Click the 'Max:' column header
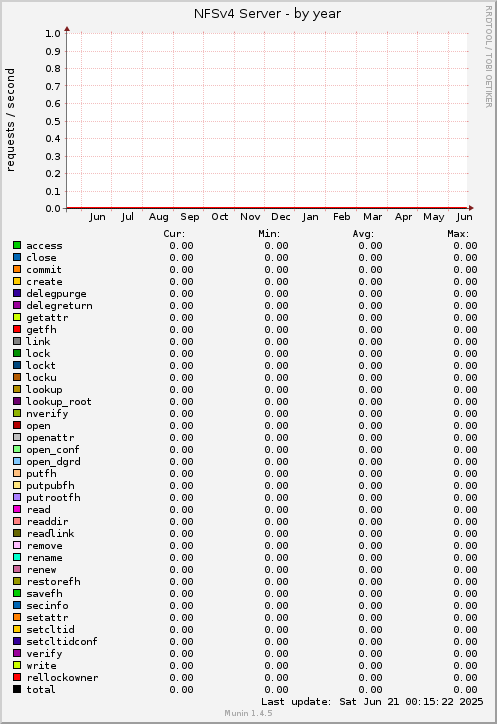 click(458, 234)
